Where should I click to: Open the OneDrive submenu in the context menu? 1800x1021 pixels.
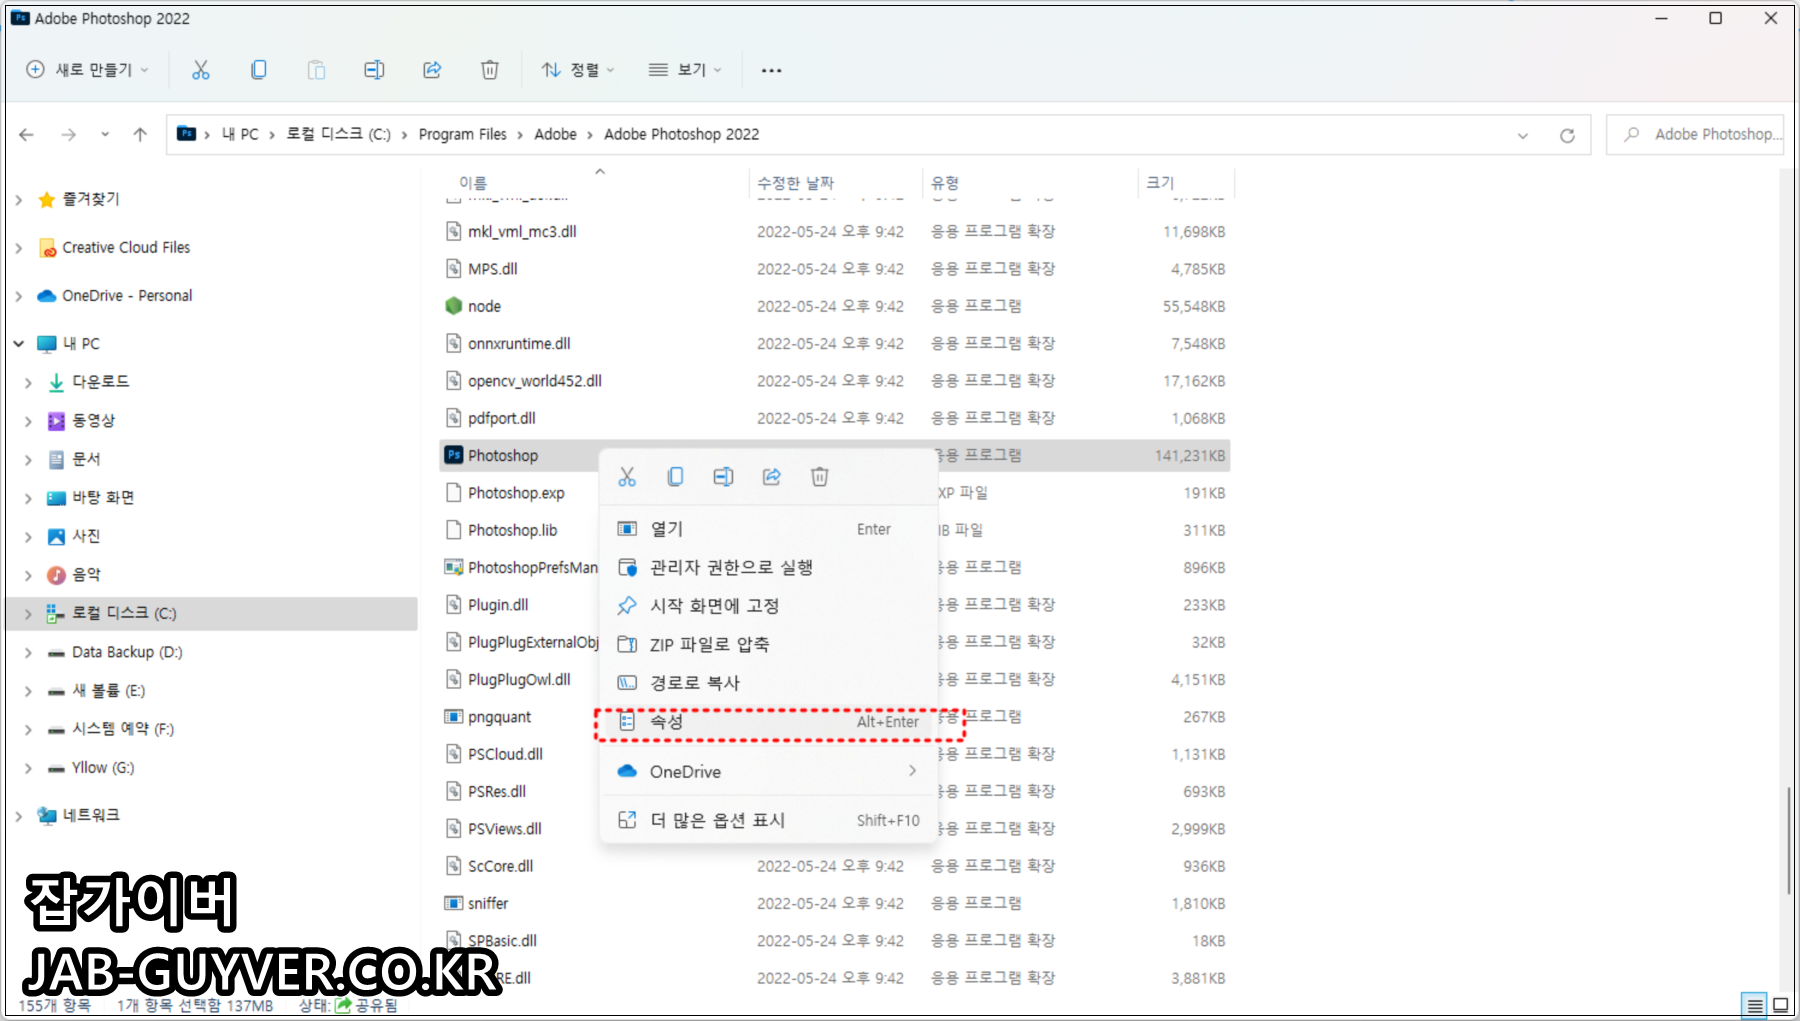click(x=768, y=771)
